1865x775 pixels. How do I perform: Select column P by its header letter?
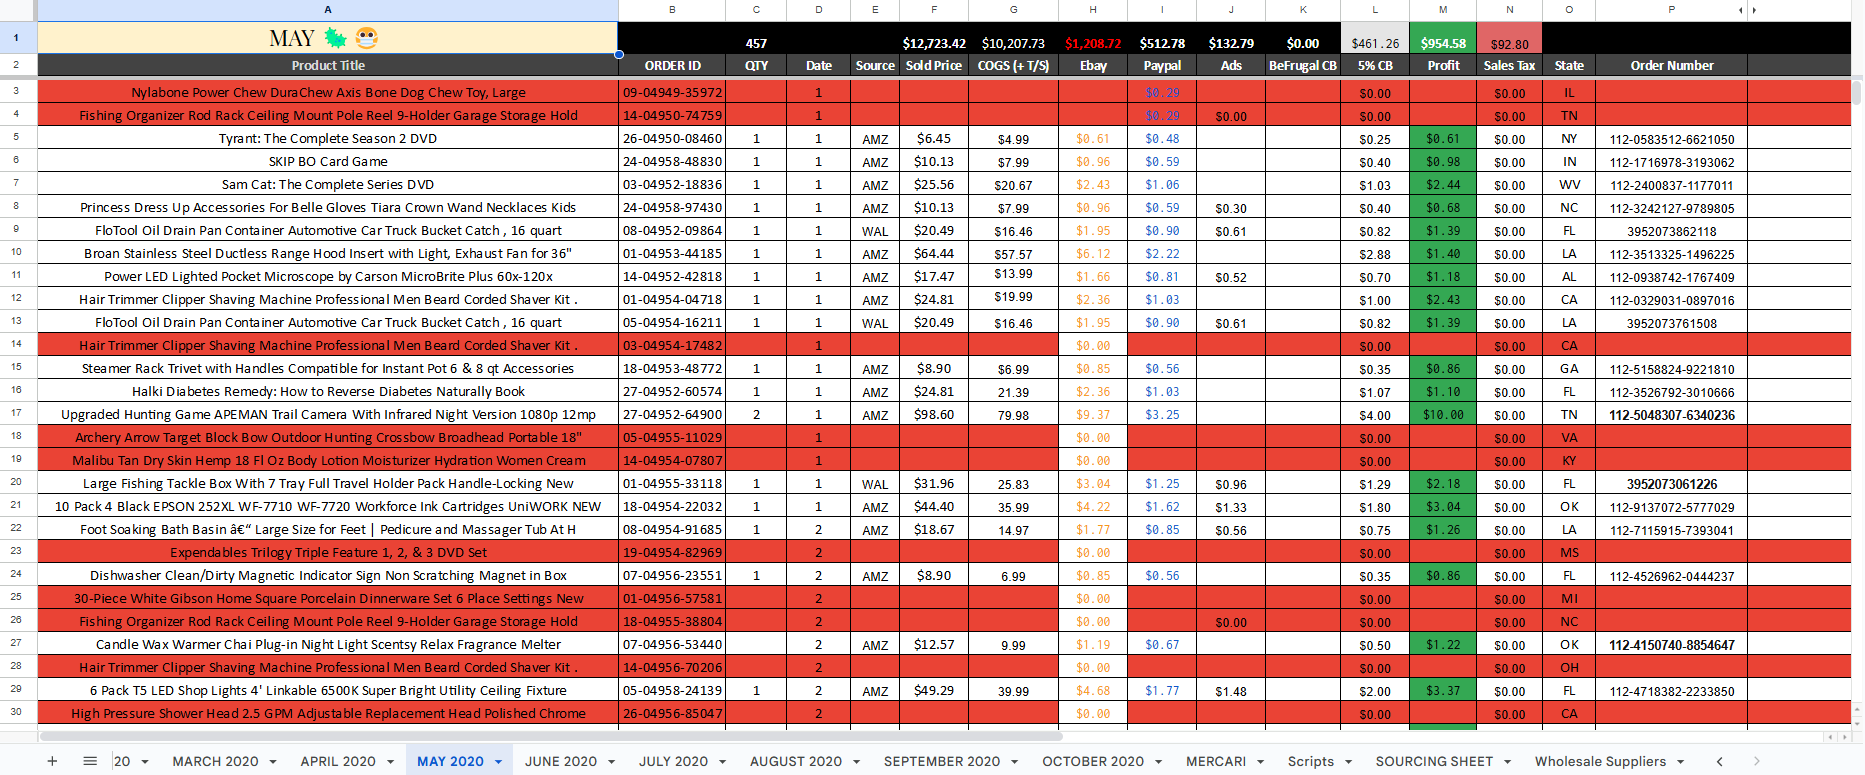click(x=1671, y=10)
